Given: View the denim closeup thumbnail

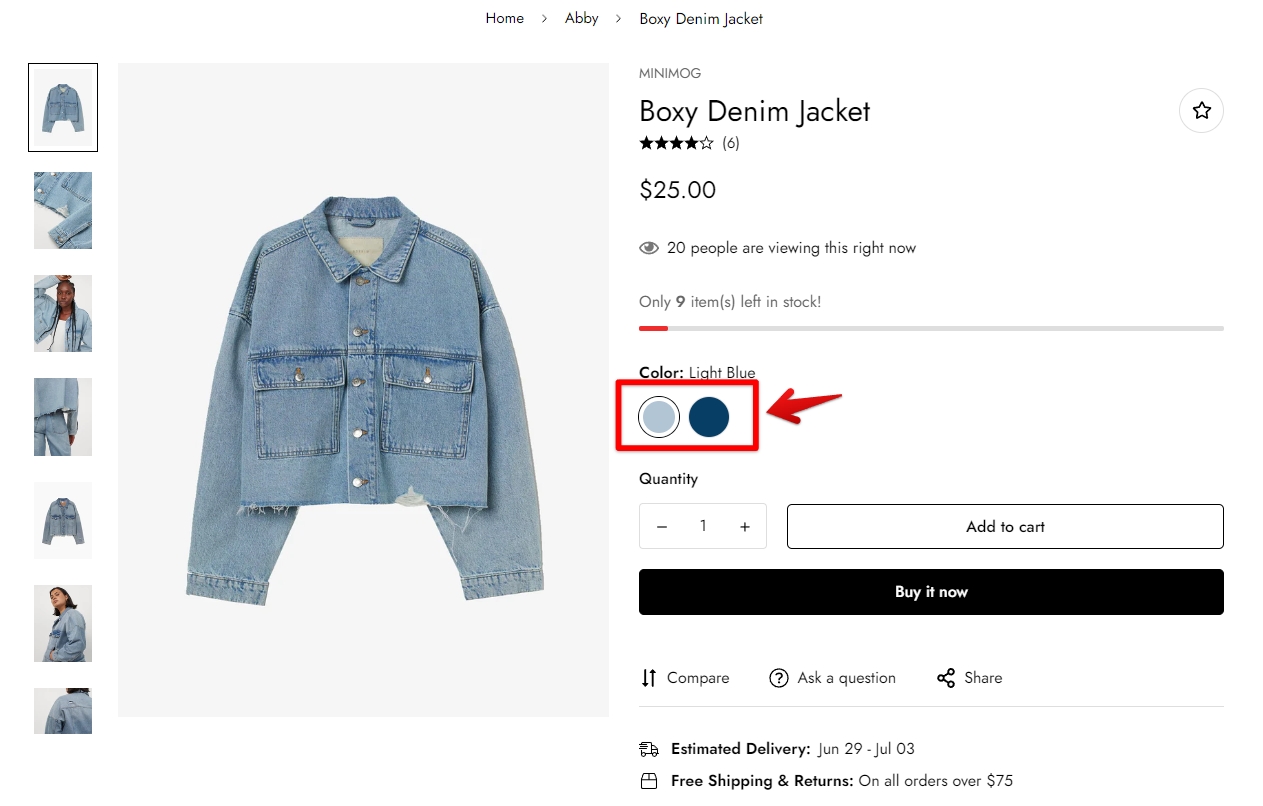Looking at the screenshot, I should [63, 210].
